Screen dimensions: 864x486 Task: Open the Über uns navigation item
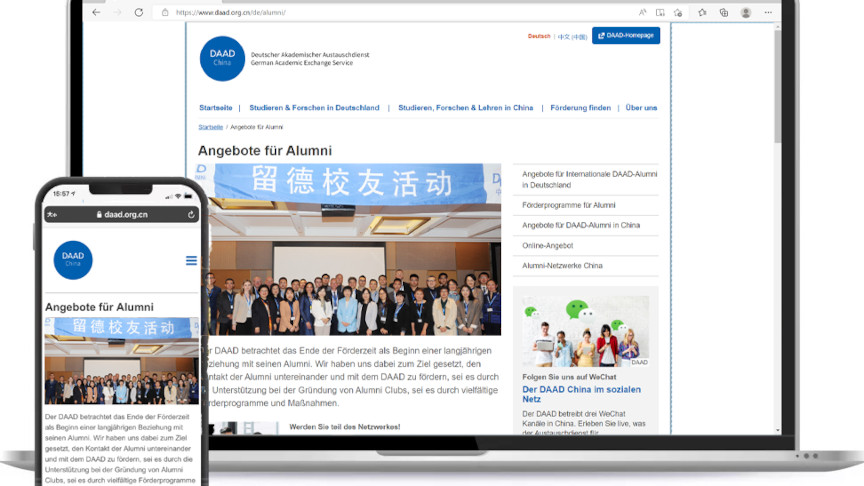click(x=641, y=107)
